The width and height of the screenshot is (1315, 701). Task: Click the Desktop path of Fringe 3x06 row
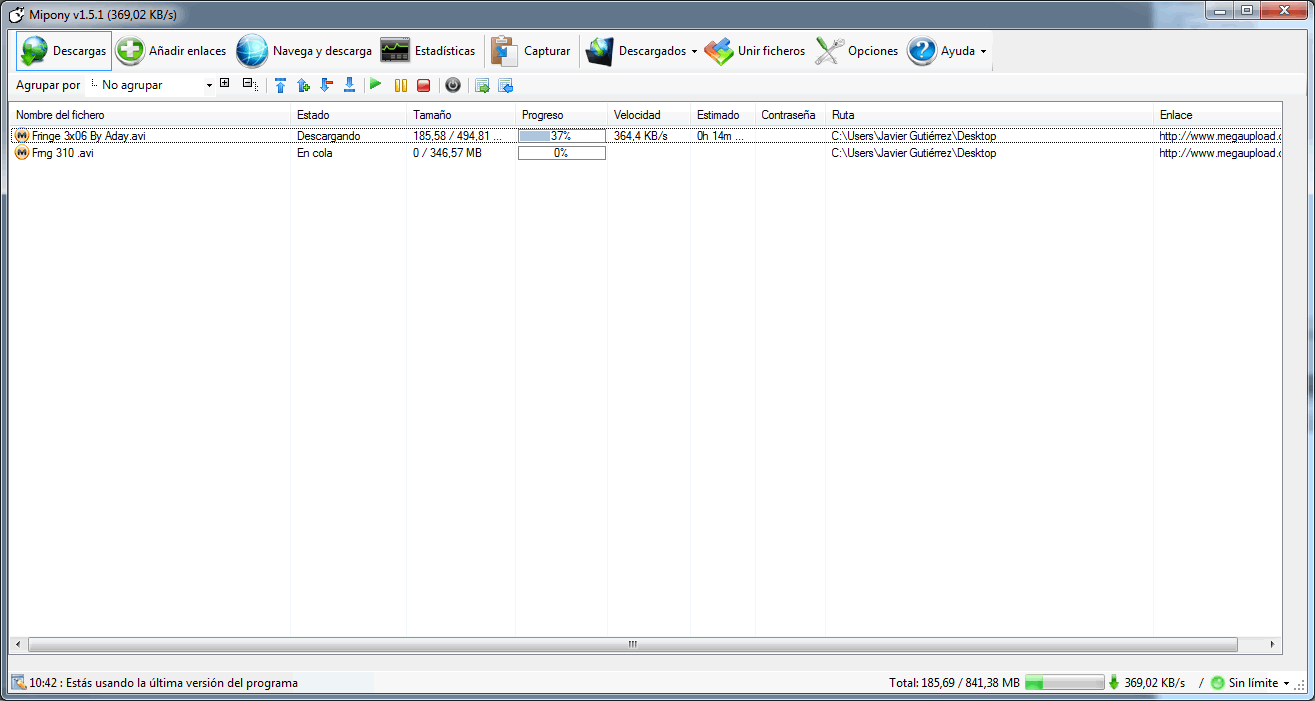click(913, 135)
